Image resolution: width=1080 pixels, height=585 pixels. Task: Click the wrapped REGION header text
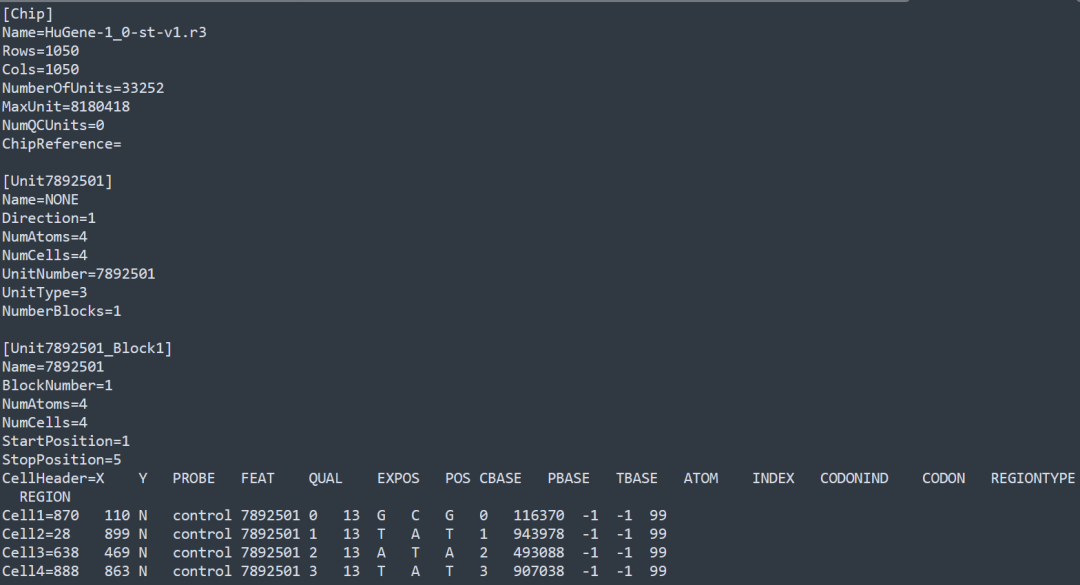(45, 497)
